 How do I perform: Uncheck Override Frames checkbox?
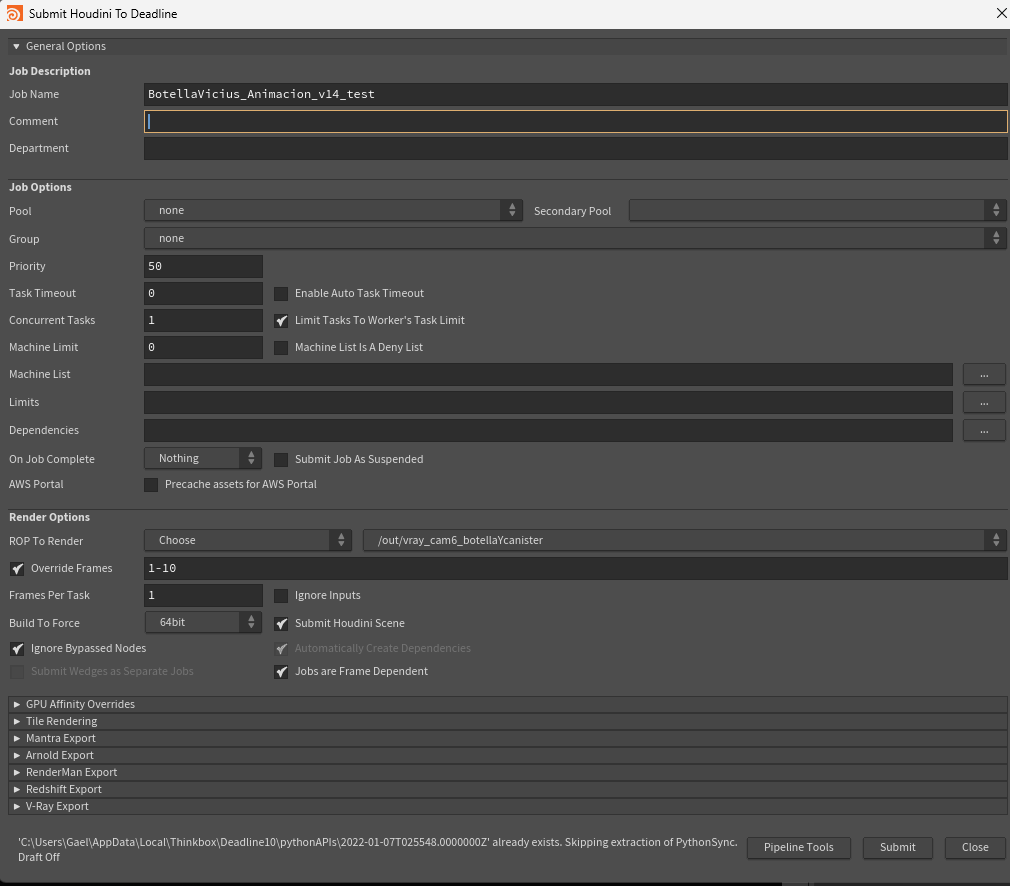click(17, 569)
